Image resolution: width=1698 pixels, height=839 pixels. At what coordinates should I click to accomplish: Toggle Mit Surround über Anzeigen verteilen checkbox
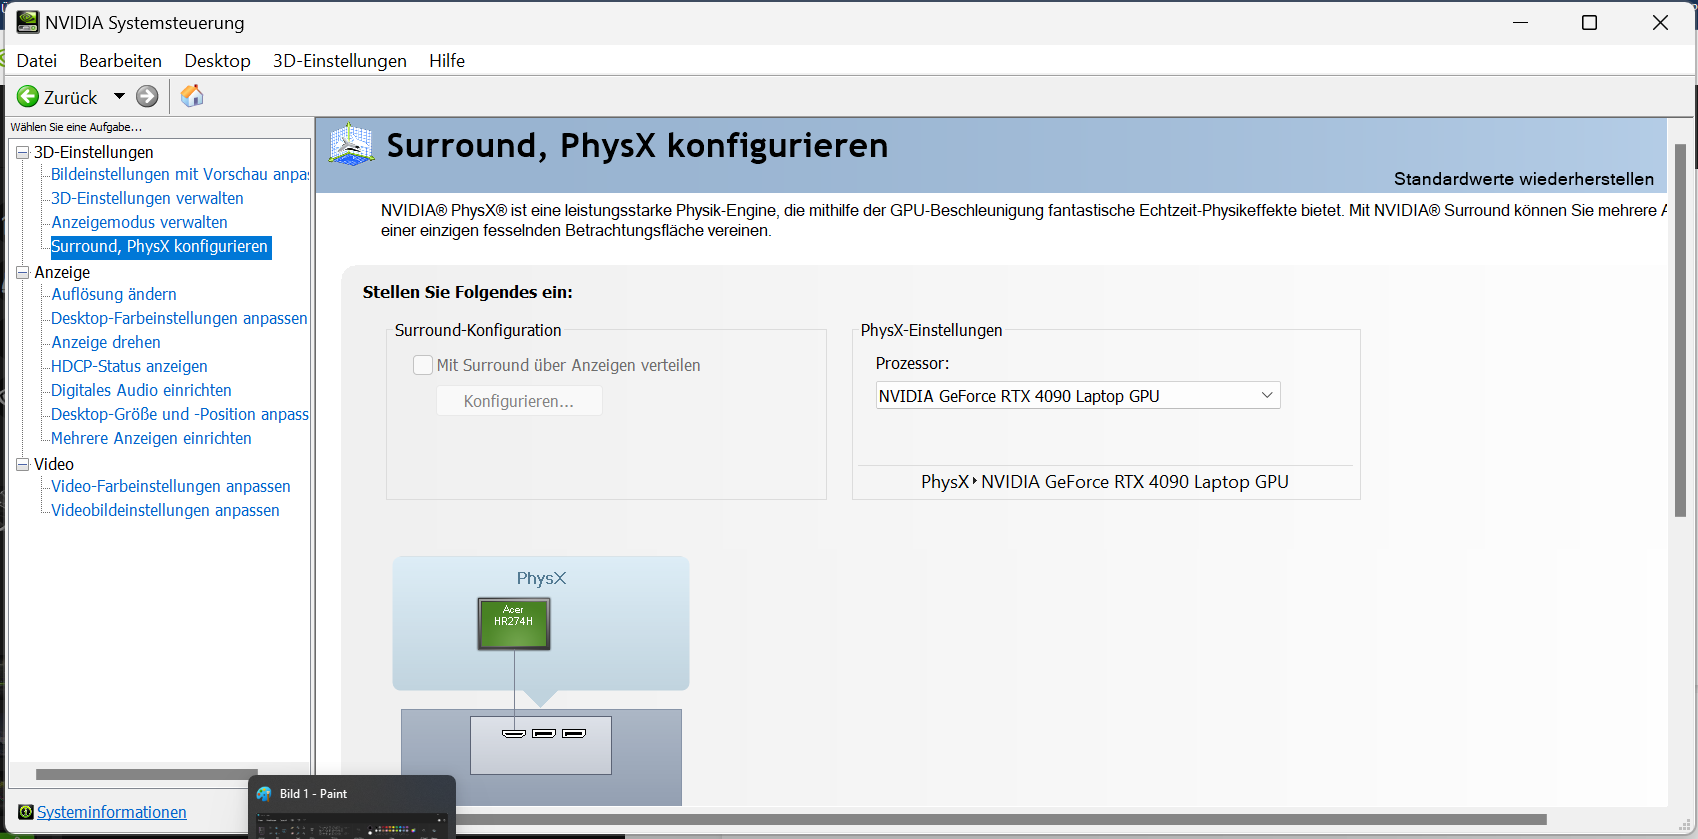click(423, 365)
